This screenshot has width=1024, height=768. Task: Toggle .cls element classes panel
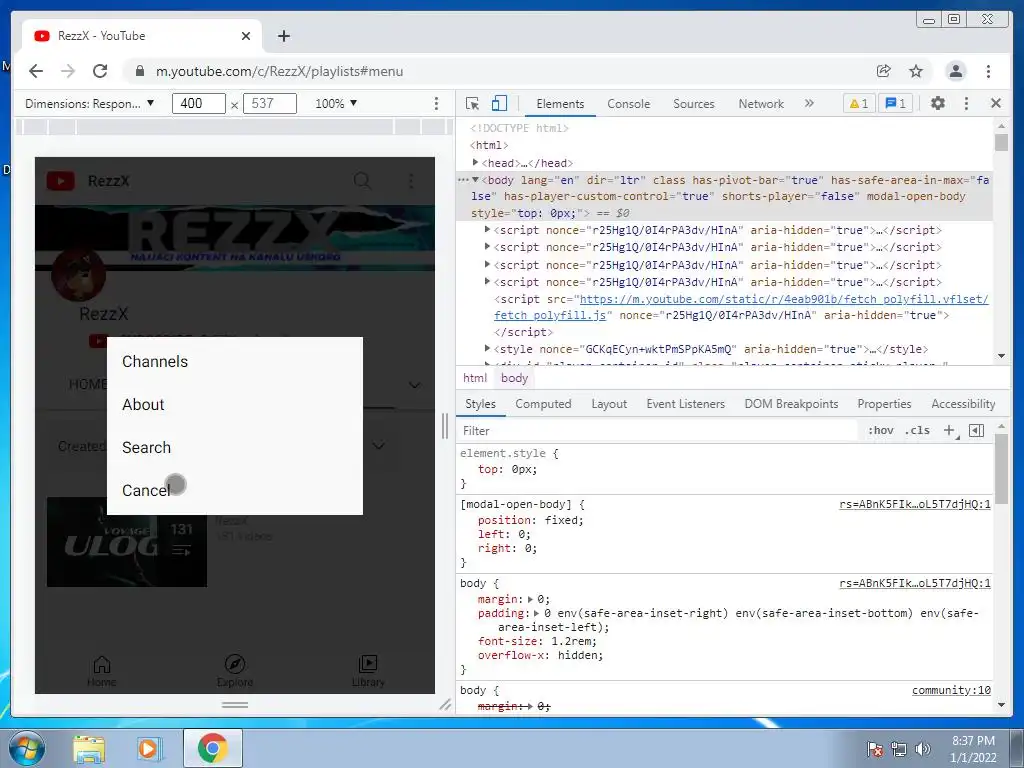(917, 430)
